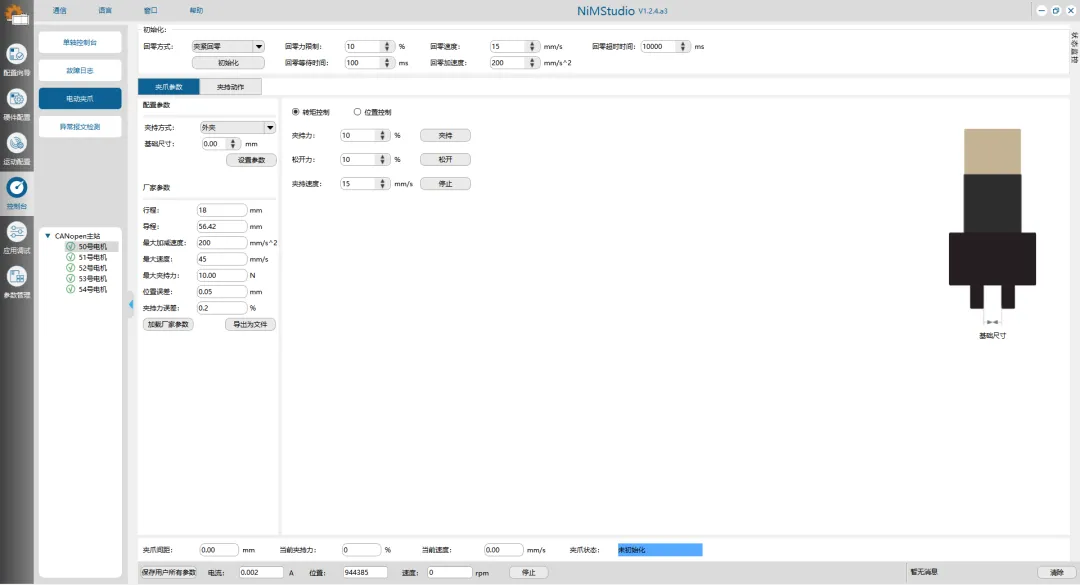Open the 参数管理 sidebar icon
Viewport: 1080px width, 585px height.
(17, 283)
